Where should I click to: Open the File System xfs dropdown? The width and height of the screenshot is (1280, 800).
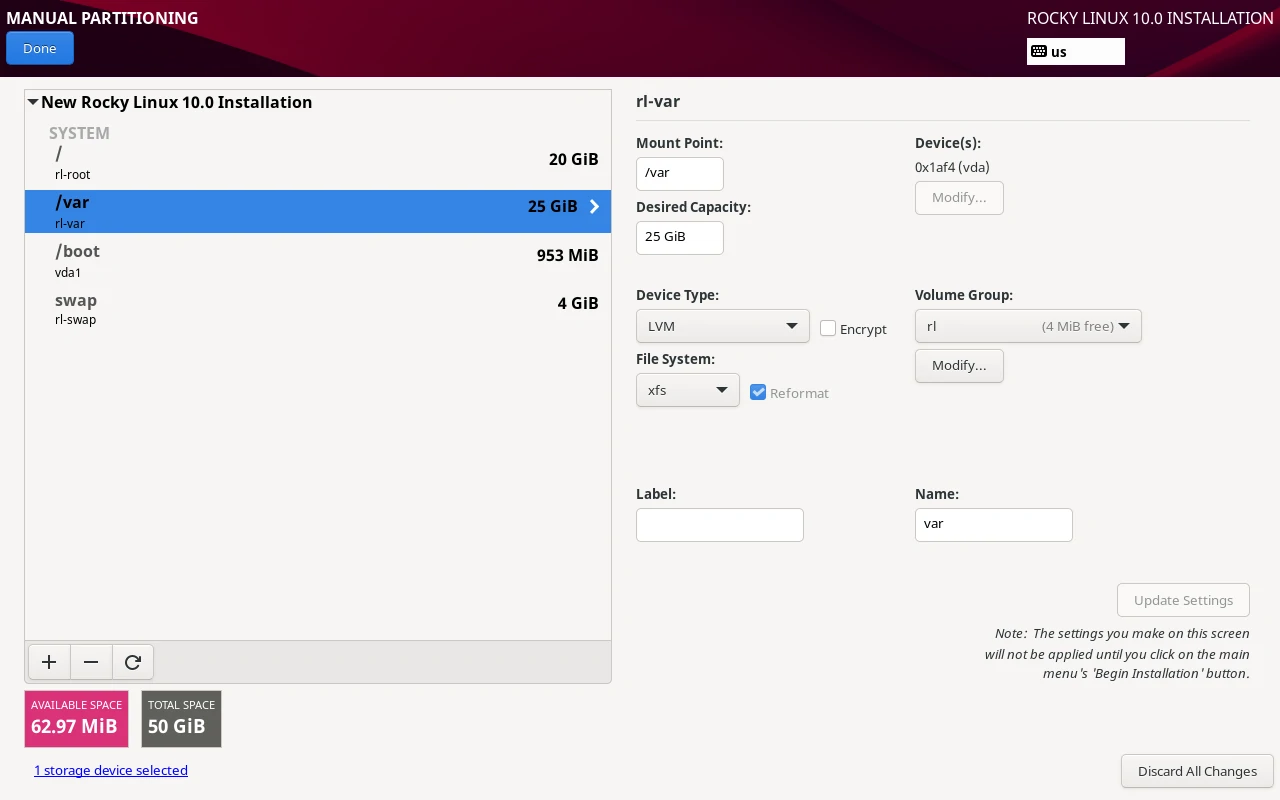click(688, 390)
